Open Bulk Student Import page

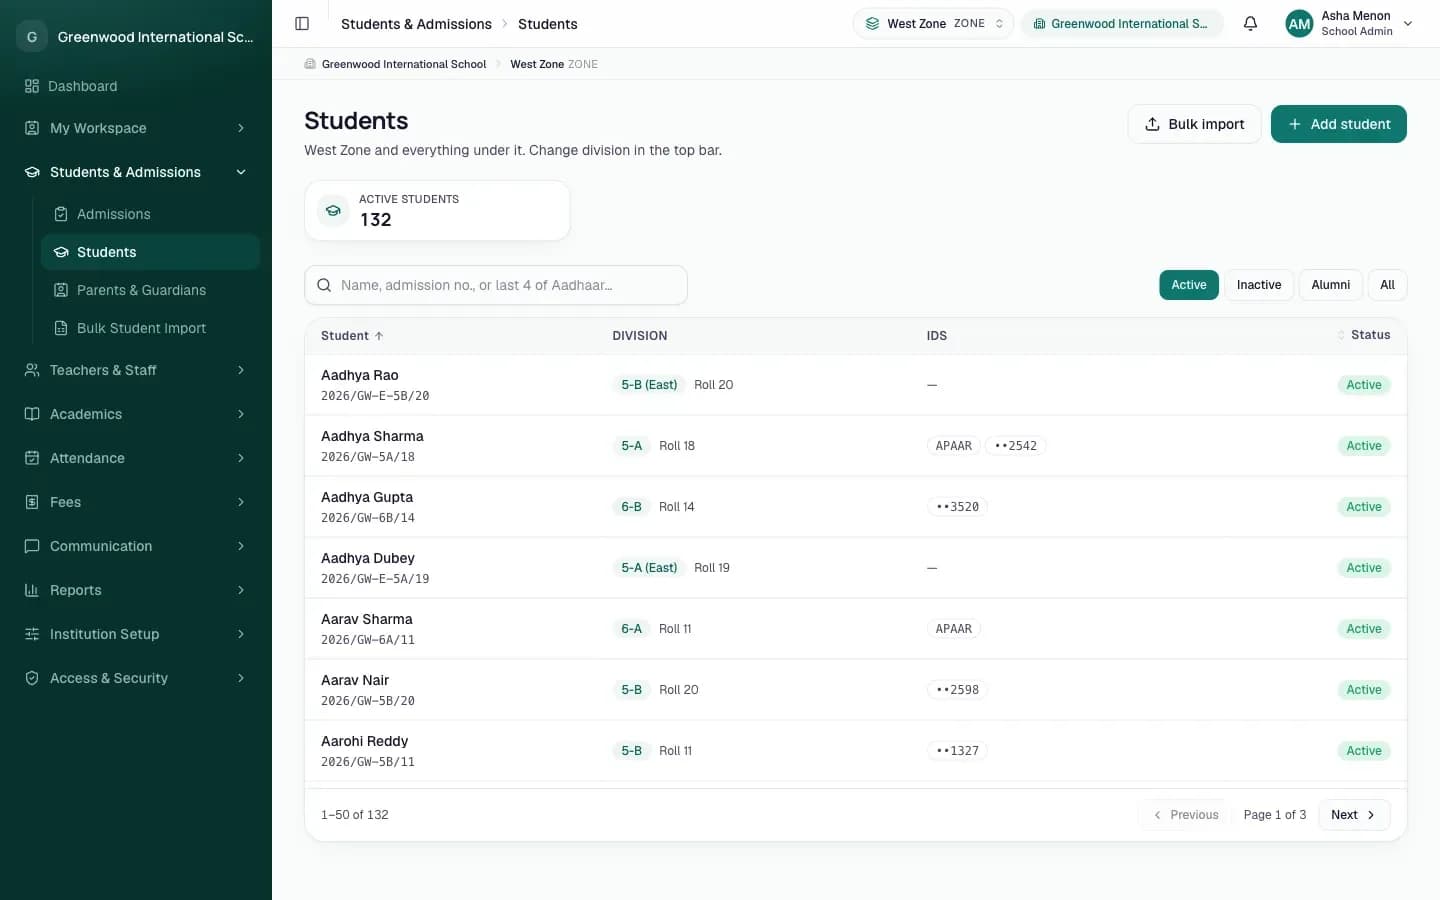pos(150,328)
